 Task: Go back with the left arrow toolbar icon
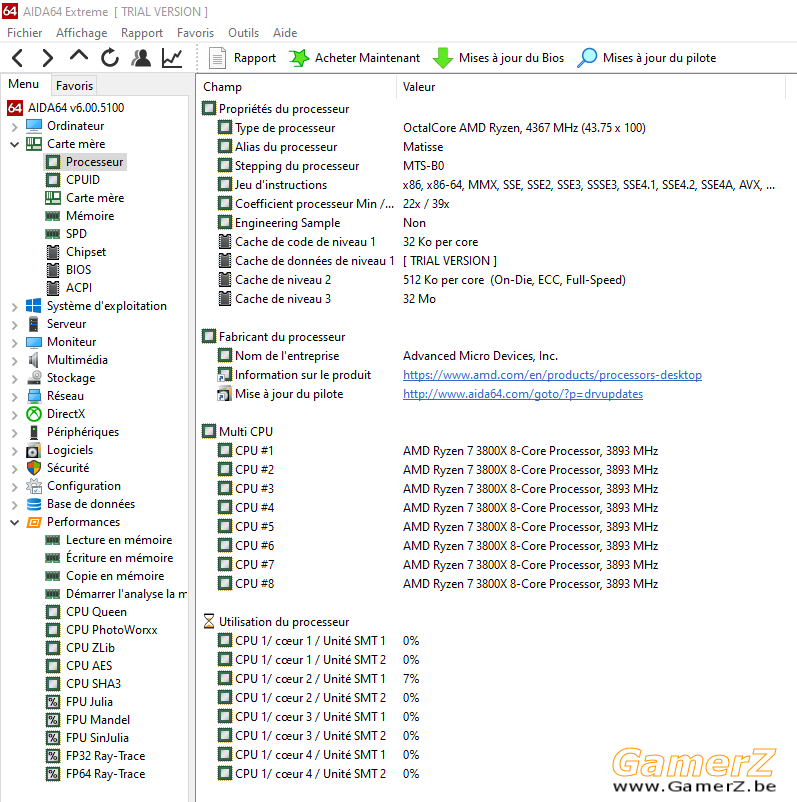pos(18,58)
